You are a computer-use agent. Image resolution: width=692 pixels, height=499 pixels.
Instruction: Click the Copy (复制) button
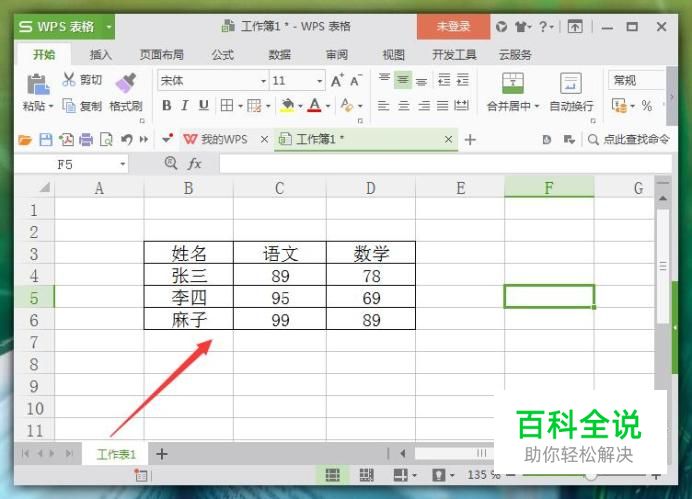(83, 106)
